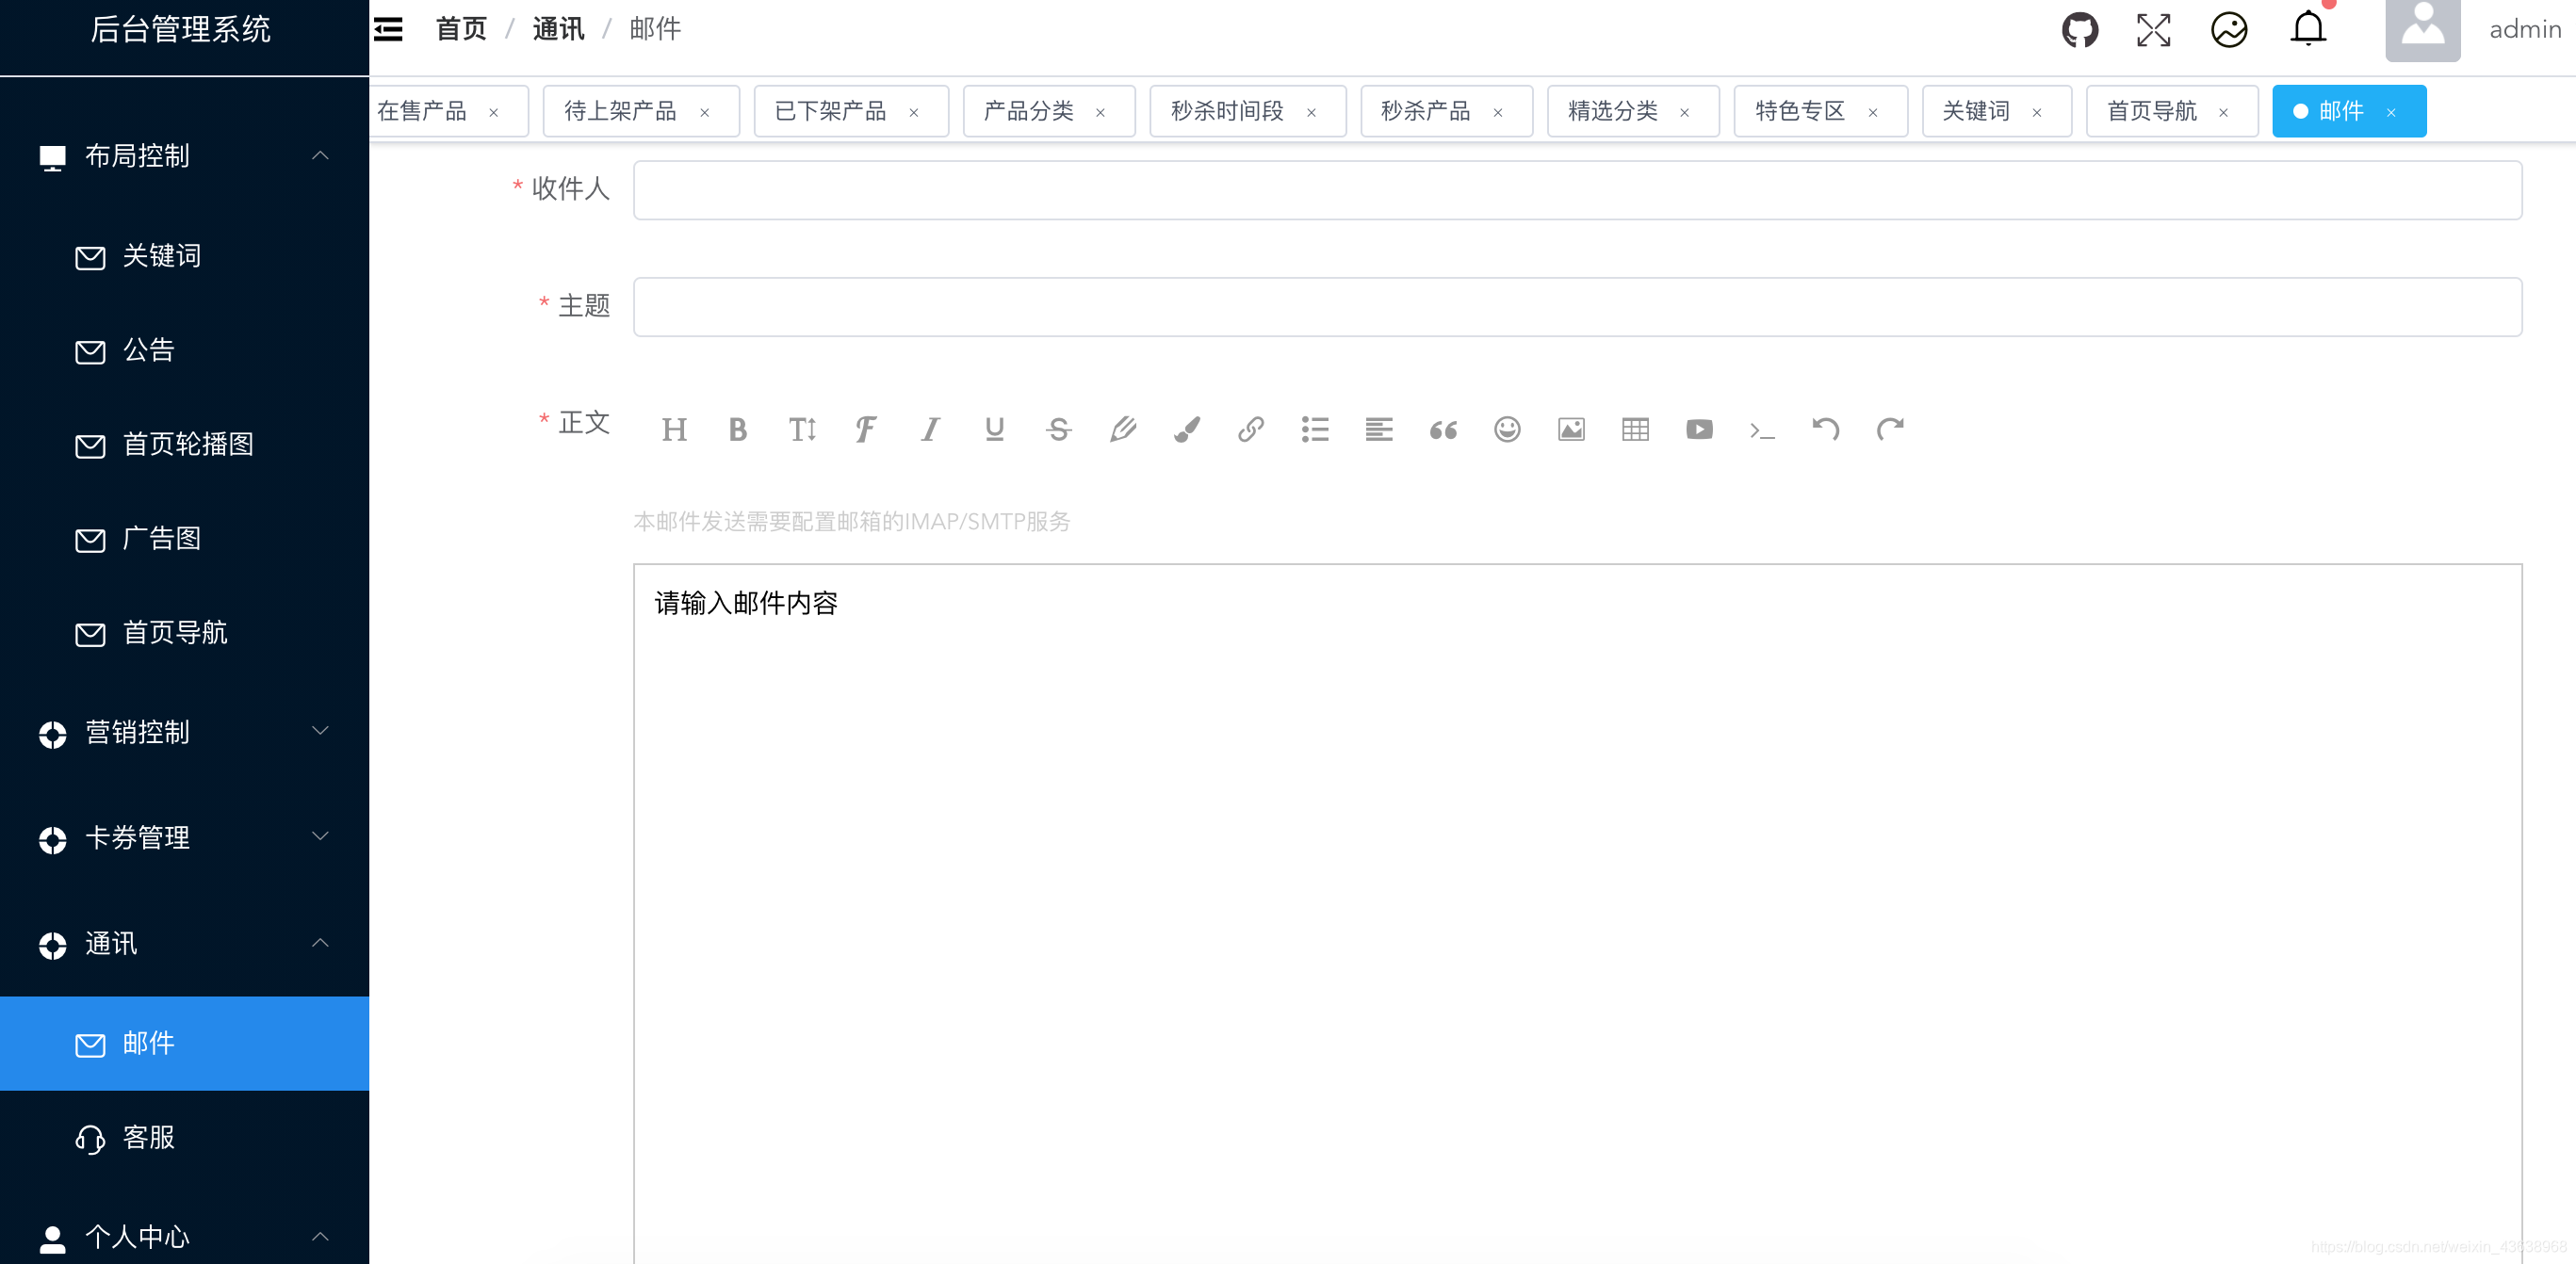Insert a hyperlink in the email editor
Viewport: 2576px width, 1264px height.
(1250, 429)
